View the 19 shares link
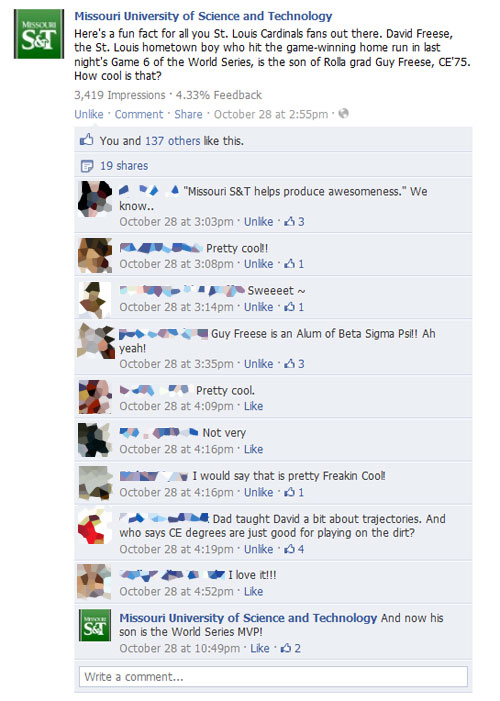This screenshot has height=701, width=500. point(124,166)
